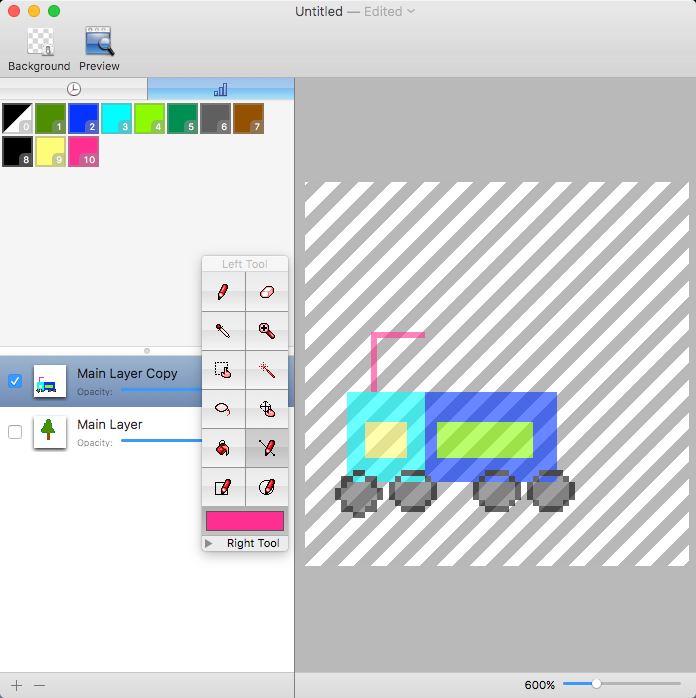The width and height of the screenshot is (696, 698).
Task: Select the Eraser tool
Action: 266,292
